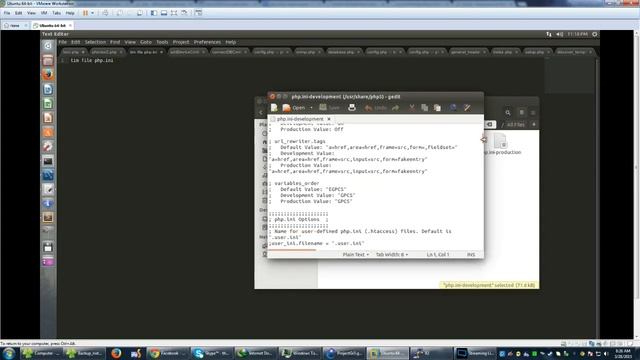Screen dimensions: 640x360
Task: Open the Ubuntu Dash from launcher
Action: click(x=48, y=46)
